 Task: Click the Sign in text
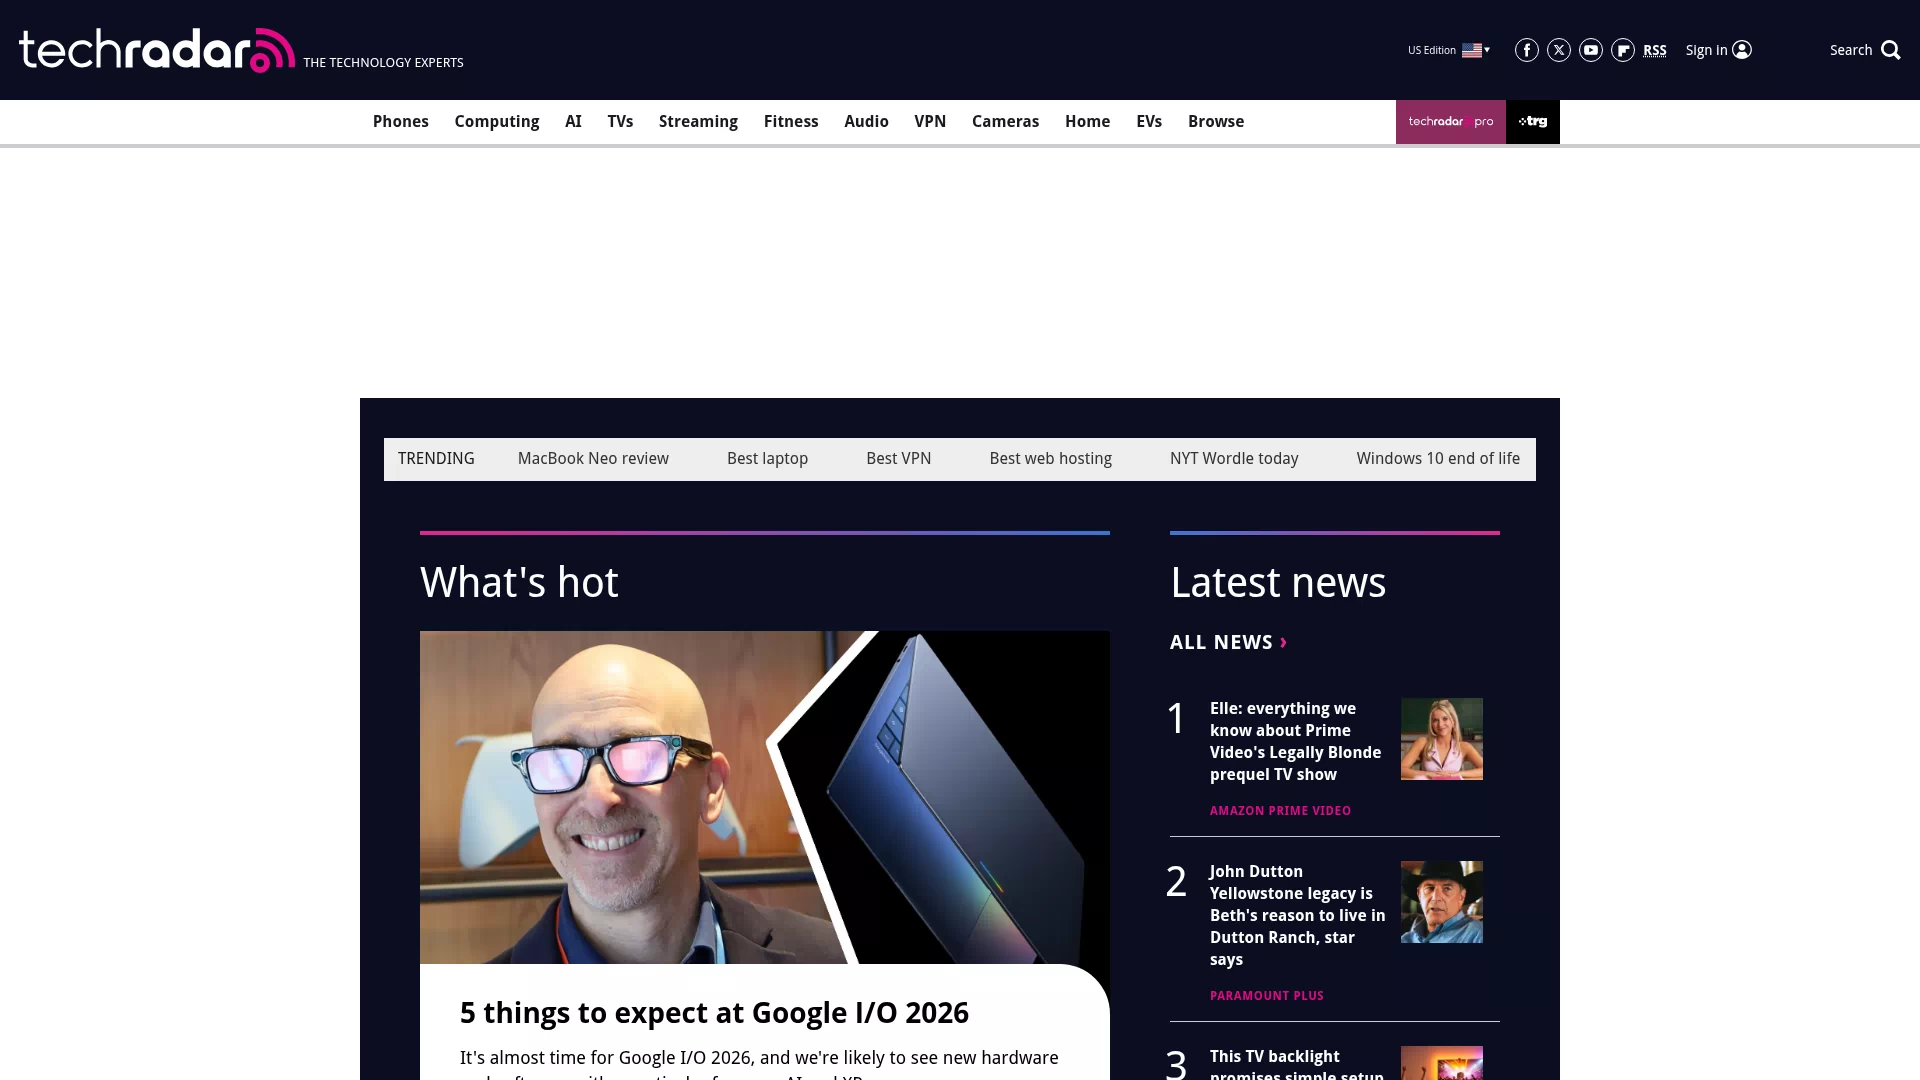[x=1706, y=50]
